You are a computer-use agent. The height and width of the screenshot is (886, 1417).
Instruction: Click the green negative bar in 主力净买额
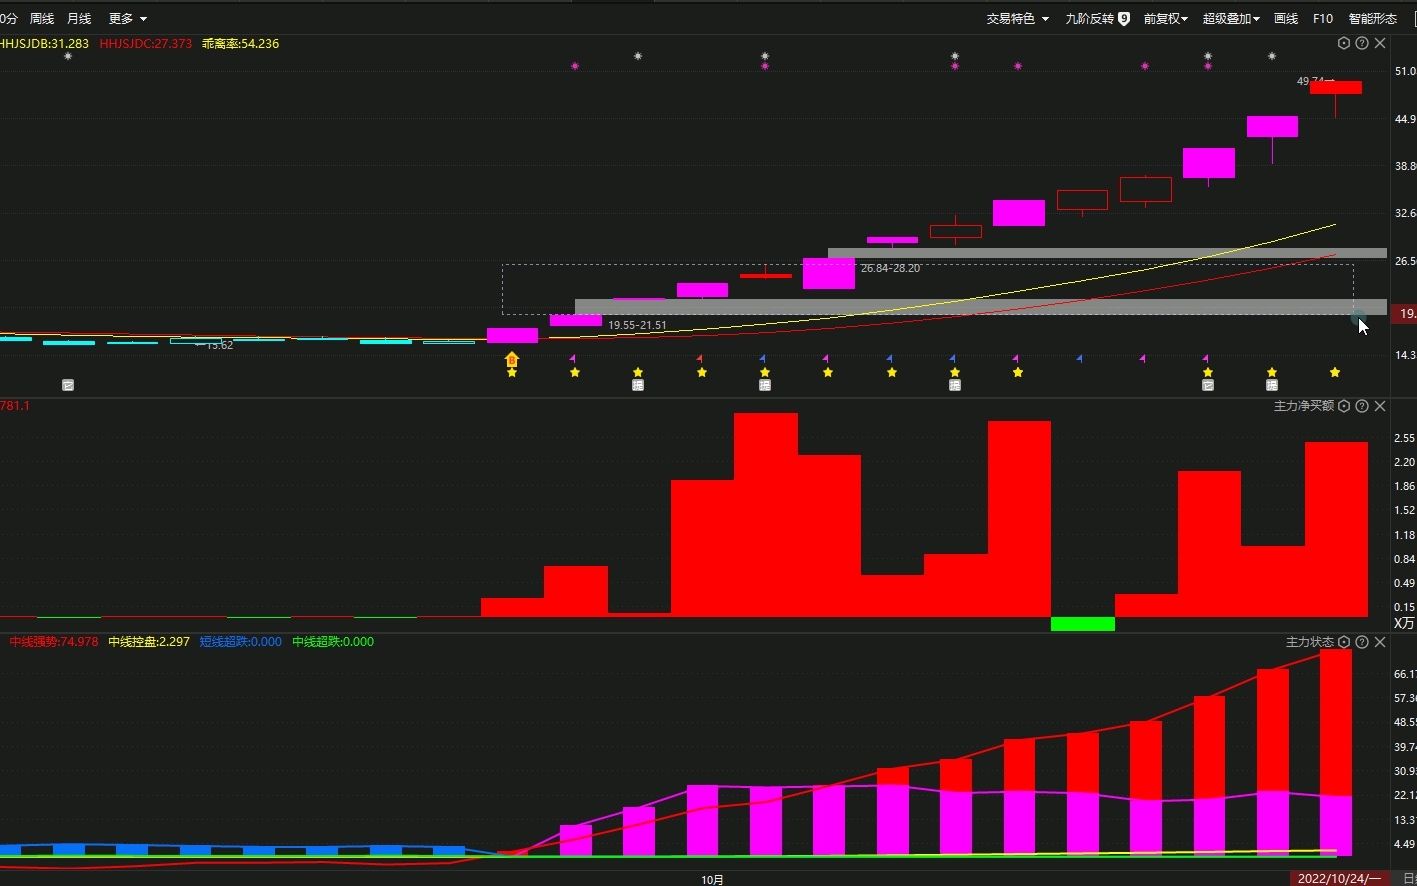pyautogui.click(x=1082, y=624)
